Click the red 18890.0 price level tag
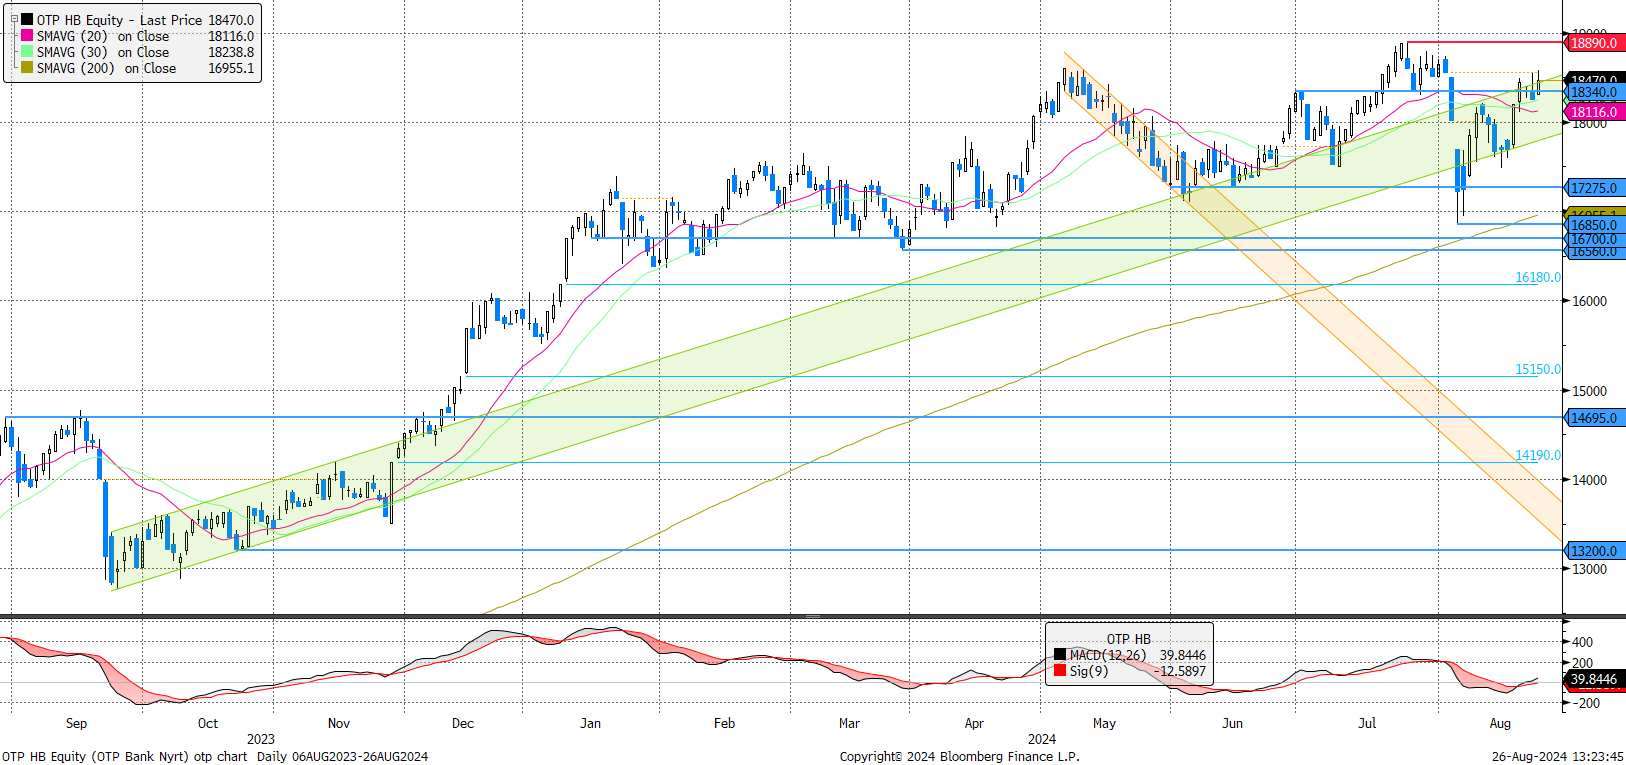Image resolution: width=1626 pixels, height=765 pixels. pos(1594,43)
